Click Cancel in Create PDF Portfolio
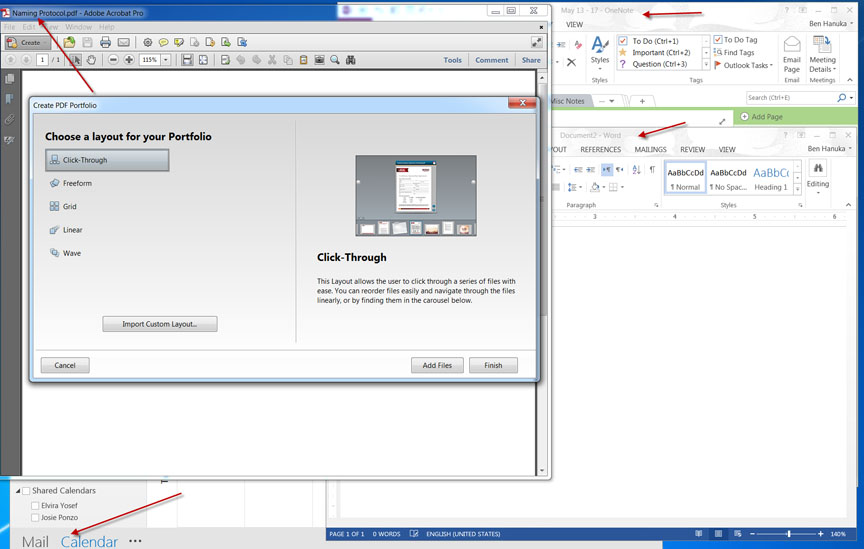864x549 pixels. (65, 365)
